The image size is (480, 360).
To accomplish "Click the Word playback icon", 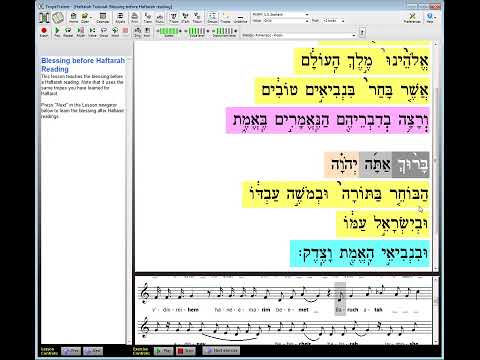I will click(x=115, y=32).
